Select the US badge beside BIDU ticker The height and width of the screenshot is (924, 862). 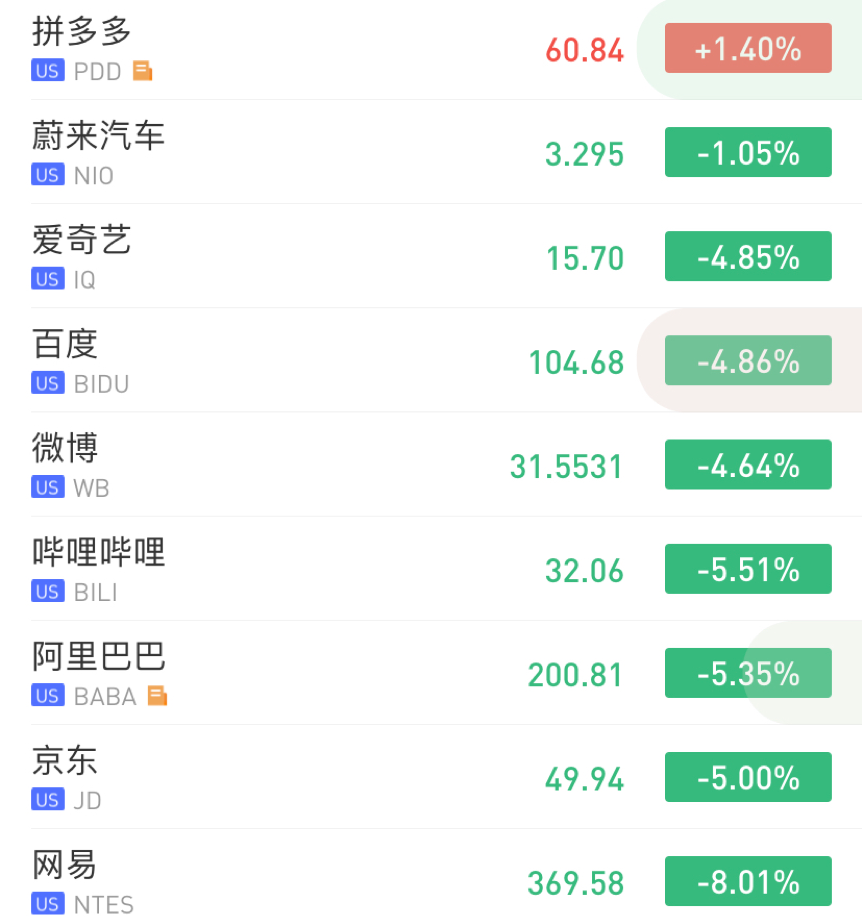tap(48, 383)
